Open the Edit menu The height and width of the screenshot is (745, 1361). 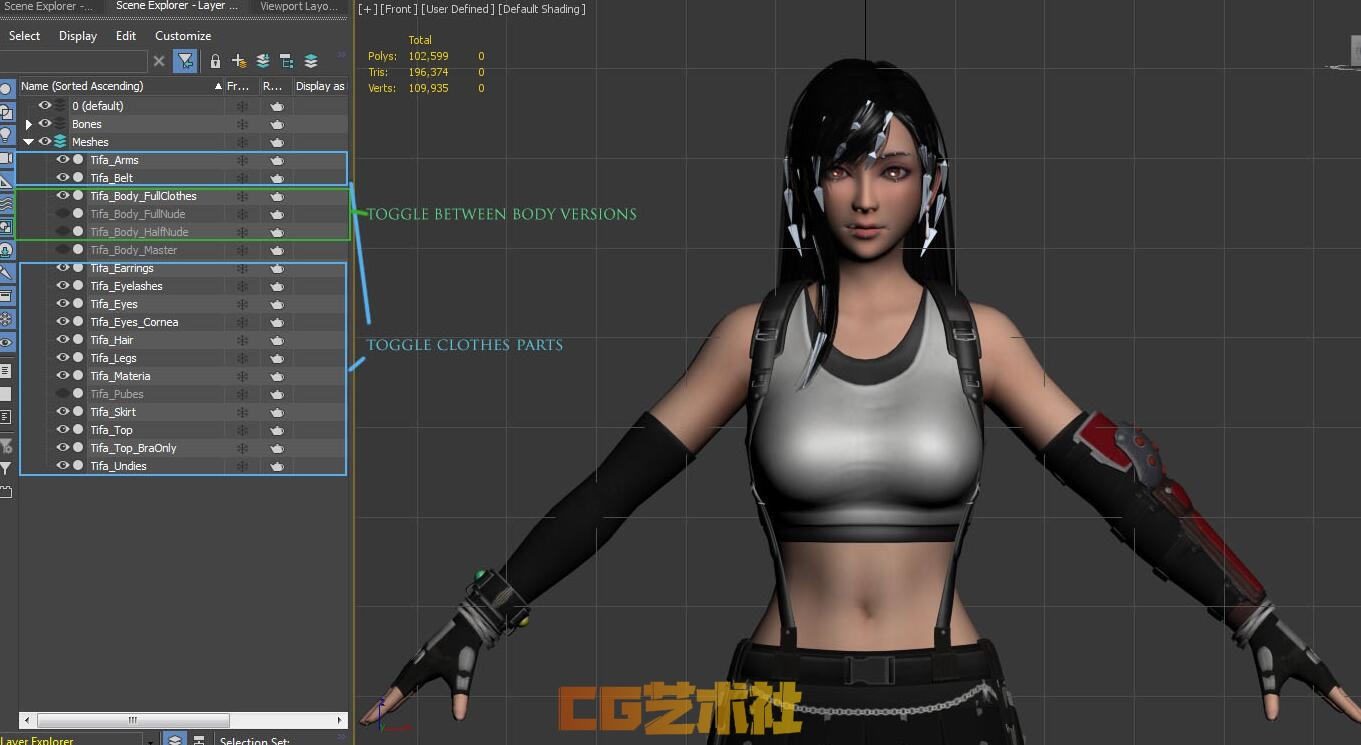pyautogui.click(x=126, y=36)
